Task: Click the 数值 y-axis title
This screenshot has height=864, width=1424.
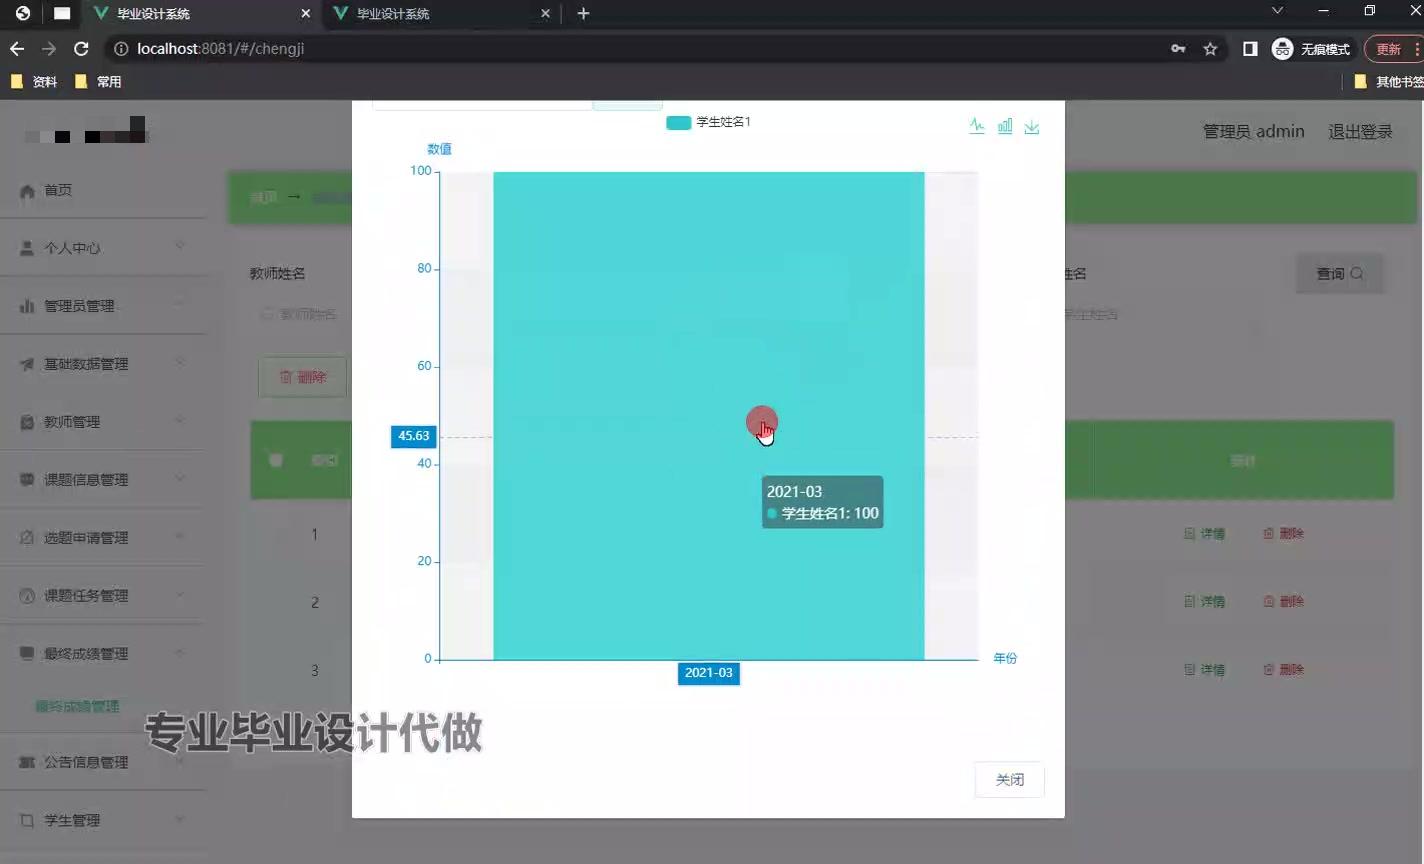Action: pyautogui.click(x=439, y=149)
